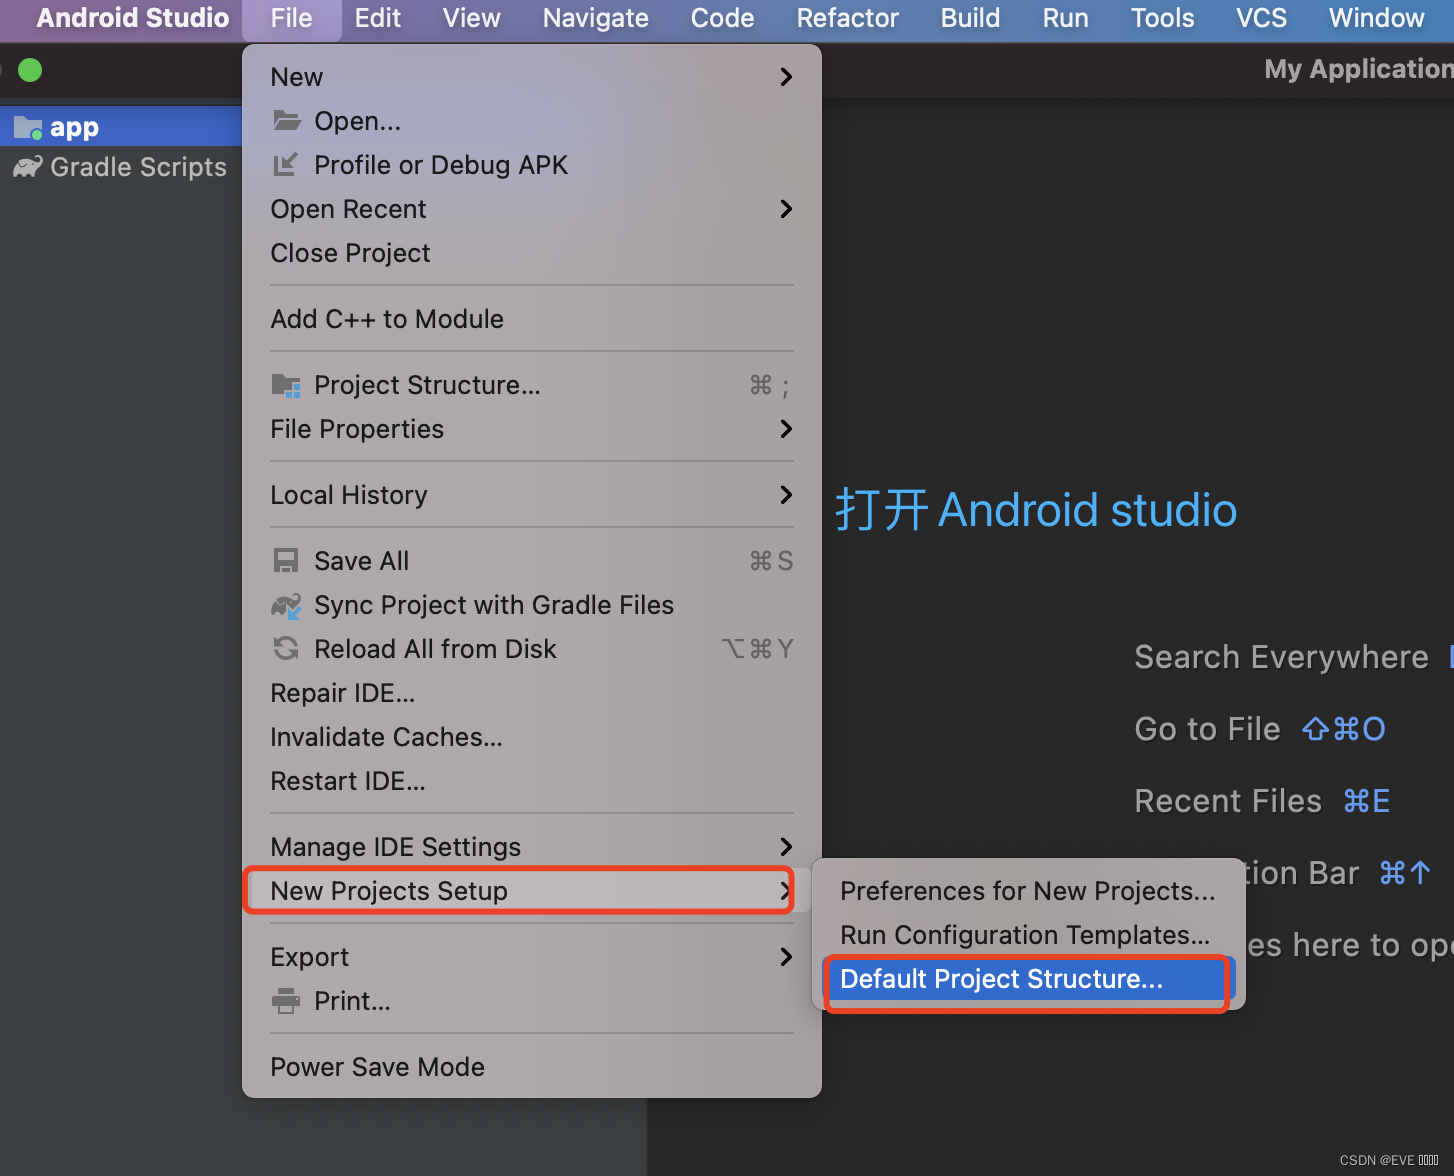
Task: Select the app tree item
Action: (x=121, y=128)
